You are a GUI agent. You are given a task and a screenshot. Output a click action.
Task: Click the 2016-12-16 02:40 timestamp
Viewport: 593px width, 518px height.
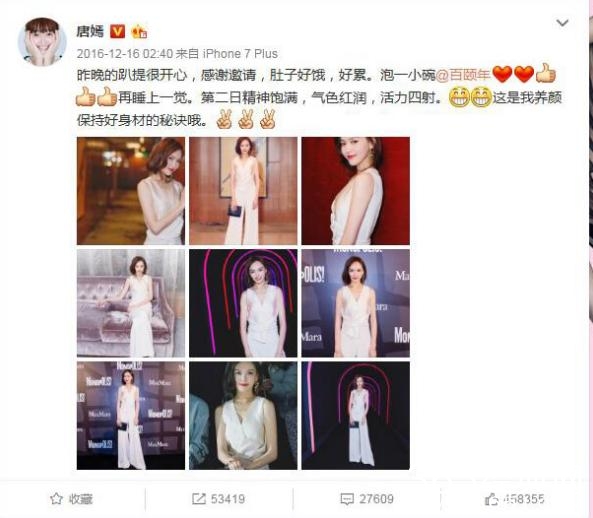tap(125, 54)
